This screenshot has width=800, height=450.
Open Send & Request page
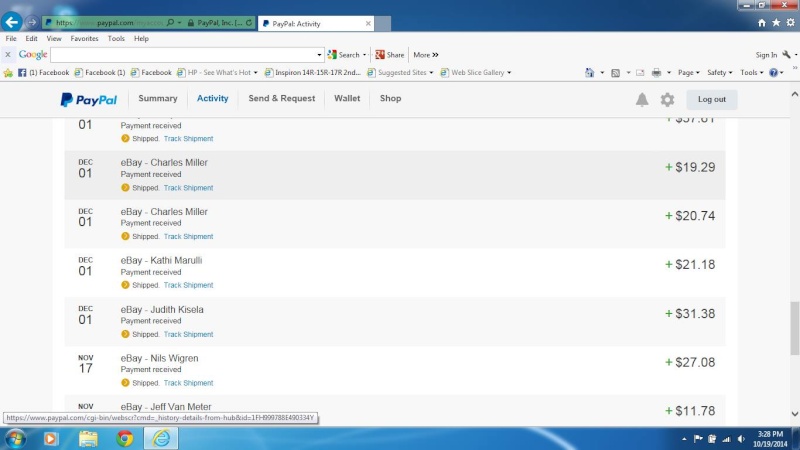(x=282, y=98)
